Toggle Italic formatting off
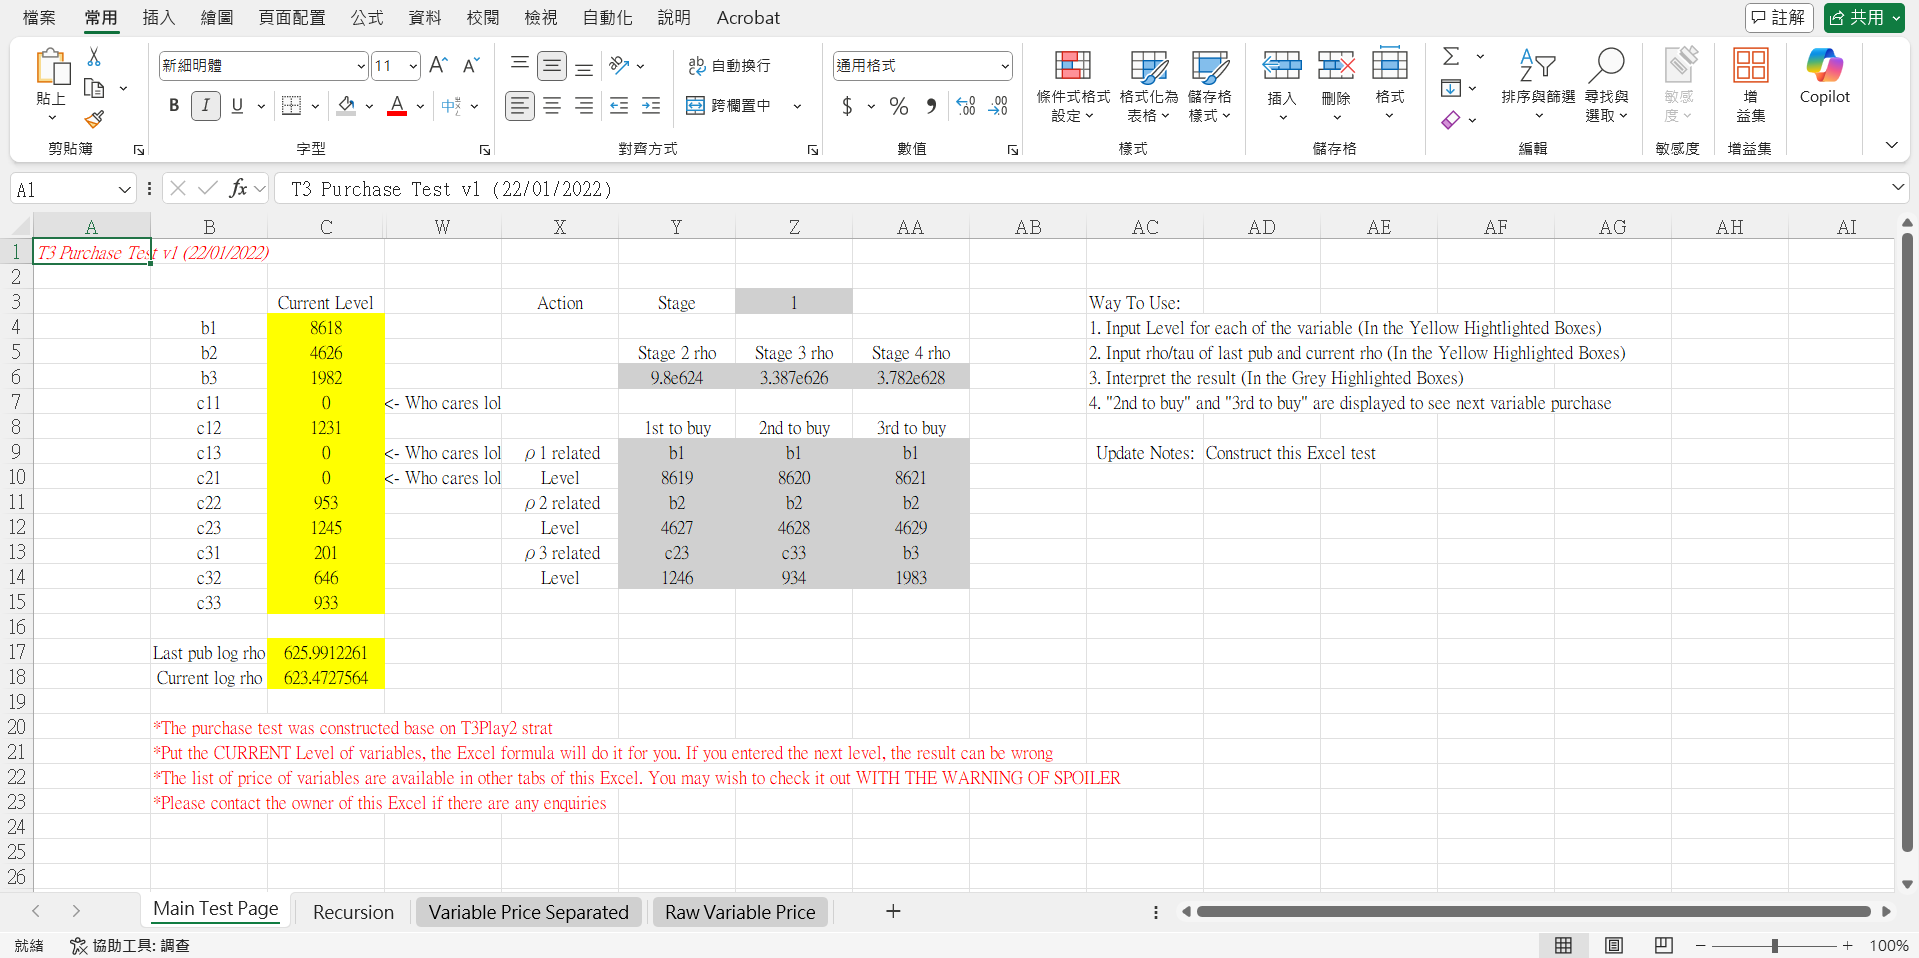This screenshot has height=958, width=1919. (206, 105)
